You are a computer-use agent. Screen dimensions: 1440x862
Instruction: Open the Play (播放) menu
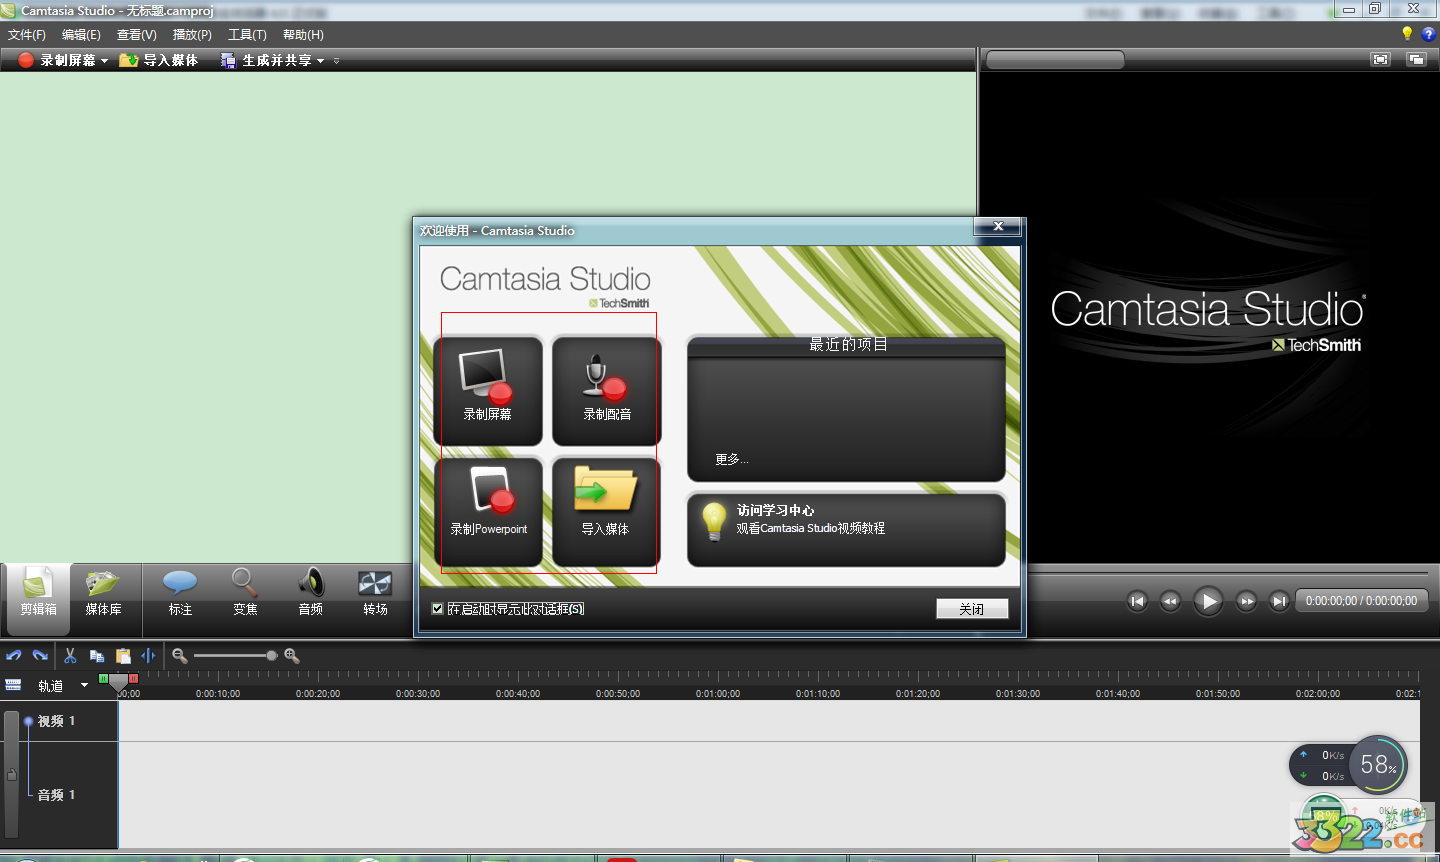click(192, 35)
